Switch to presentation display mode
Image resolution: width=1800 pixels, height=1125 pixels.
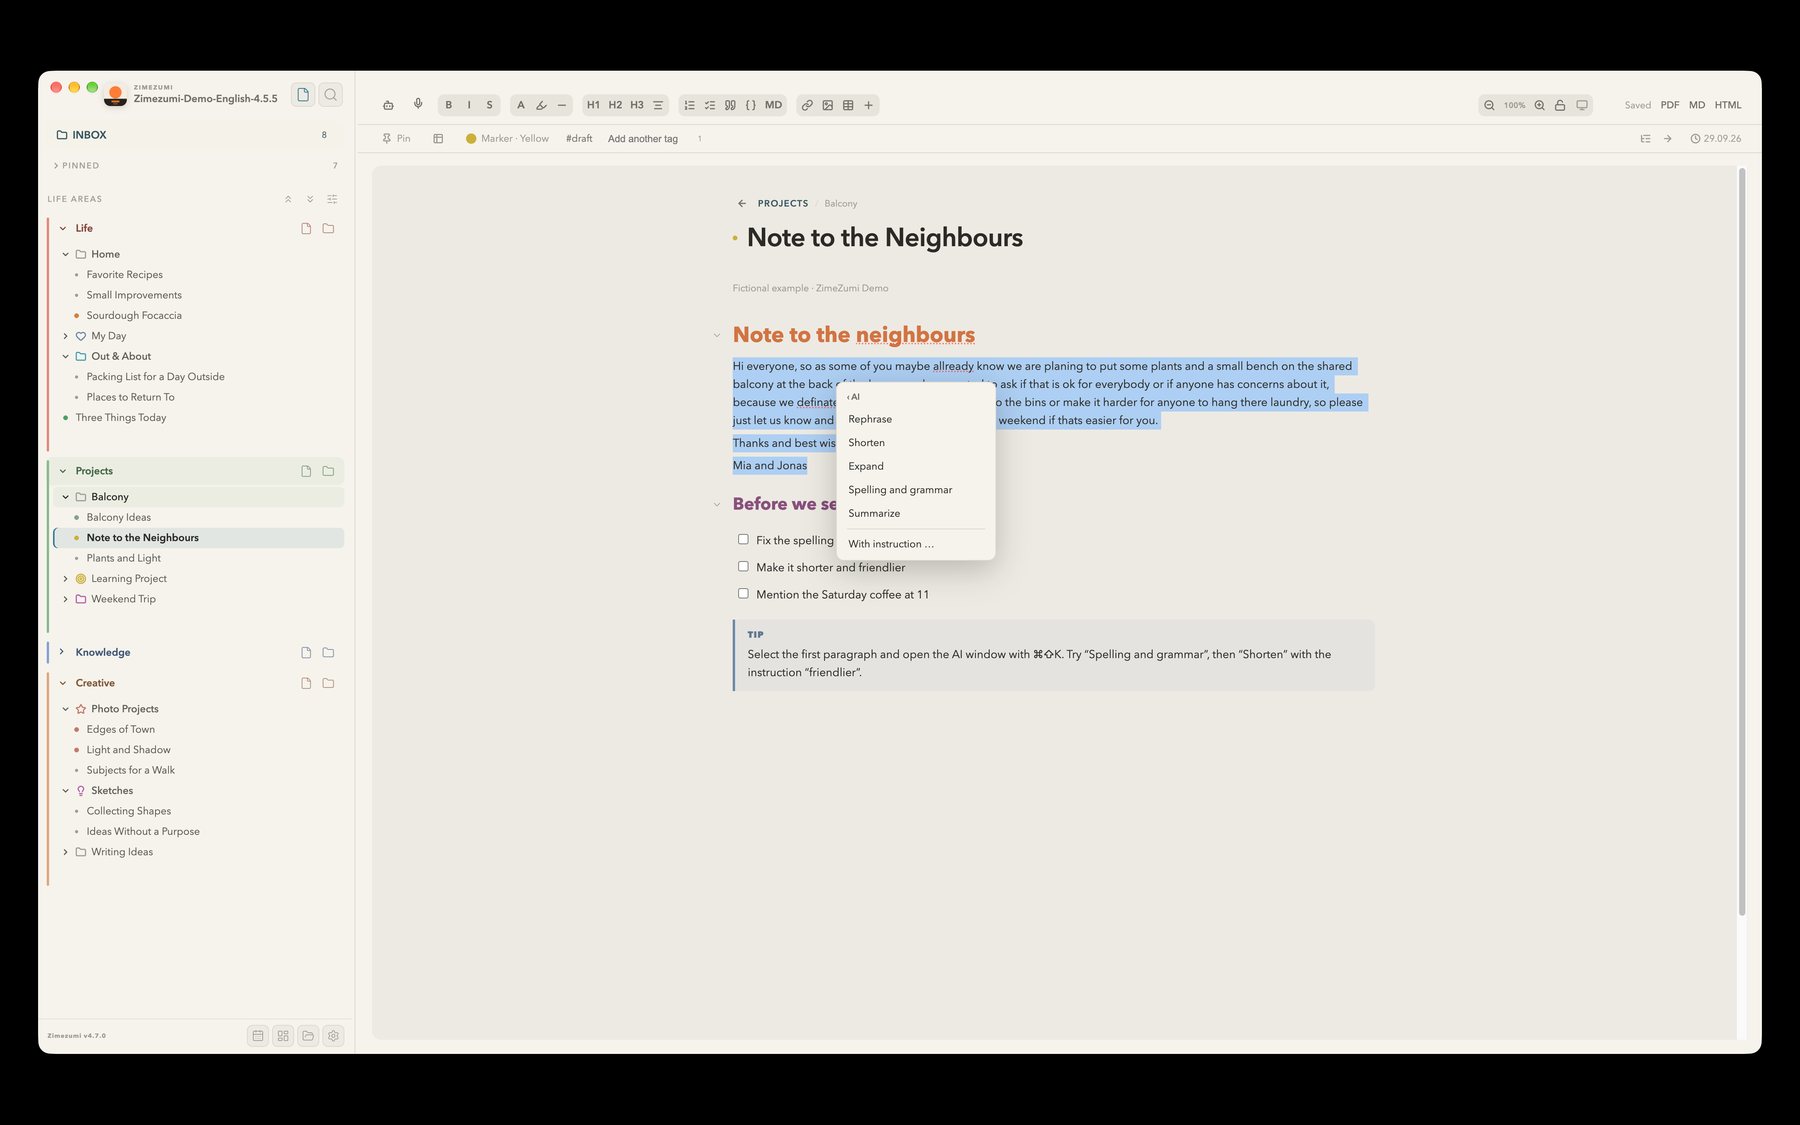coord(1582,105)
